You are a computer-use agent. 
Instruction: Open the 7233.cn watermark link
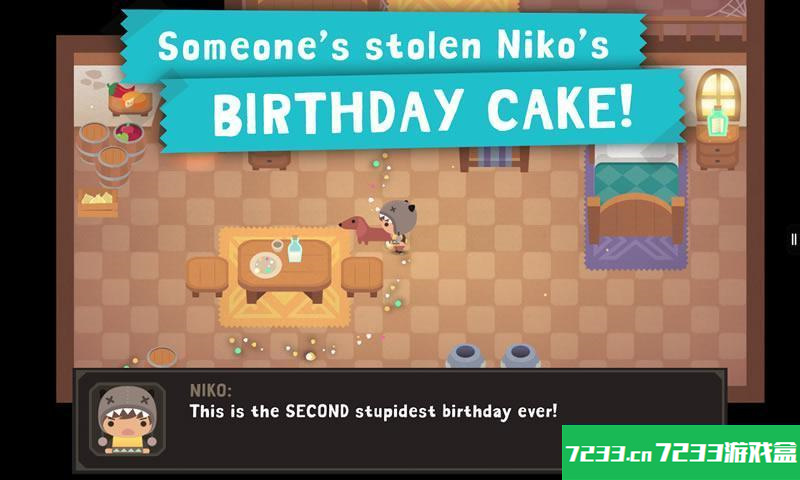[681, 452]
